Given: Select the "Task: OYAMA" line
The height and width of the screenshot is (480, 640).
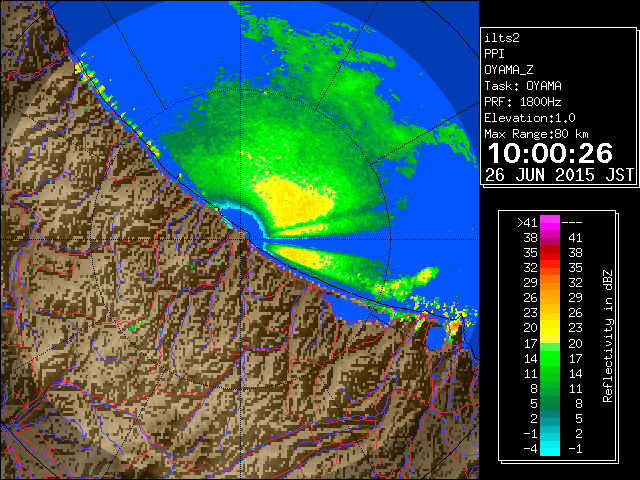Looking at the screenshot, I should [523, 86].
